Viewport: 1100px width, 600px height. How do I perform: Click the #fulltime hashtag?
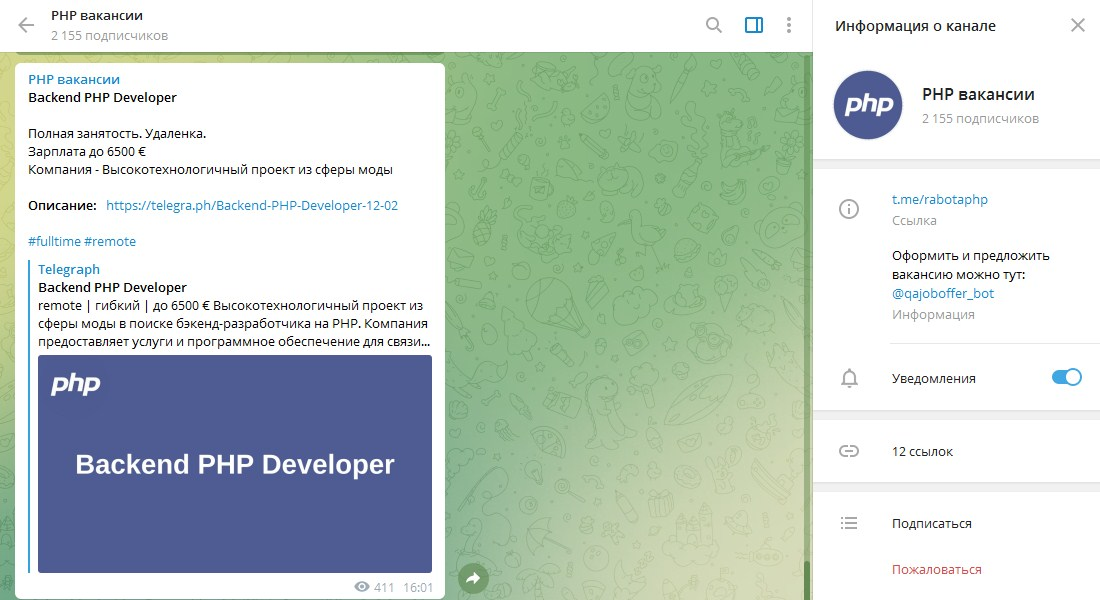(x=54, y=241)
